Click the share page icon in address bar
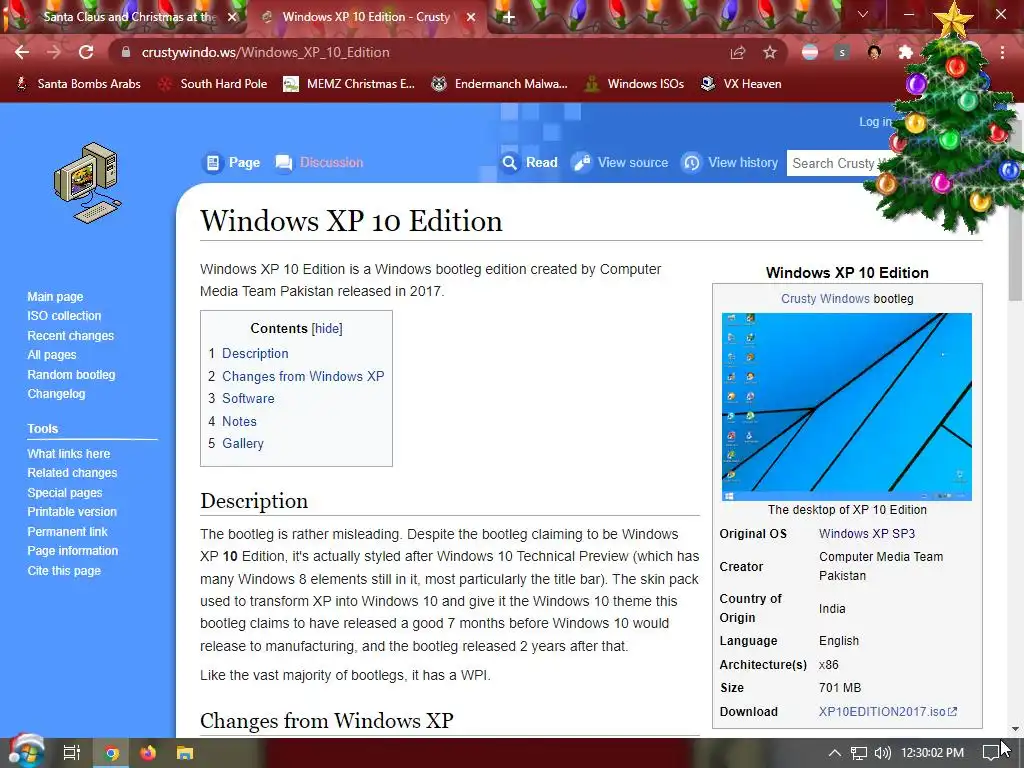The height and width of the screenshot is (768, 1024). 738,52
